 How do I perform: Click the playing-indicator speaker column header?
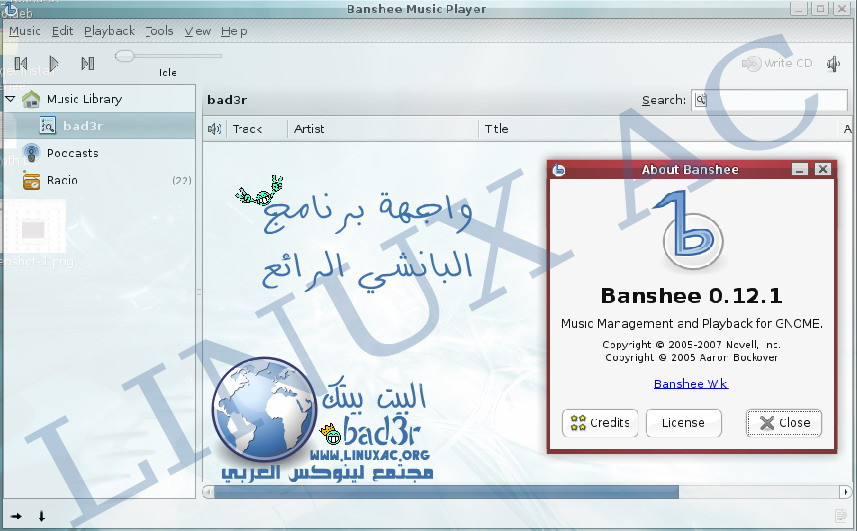pos(214,129)
